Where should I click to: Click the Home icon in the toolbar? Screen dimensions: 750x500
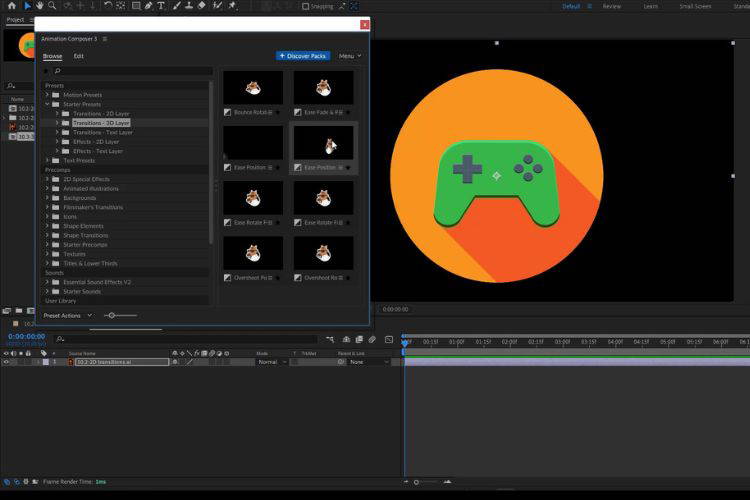(x=11, y=6)
